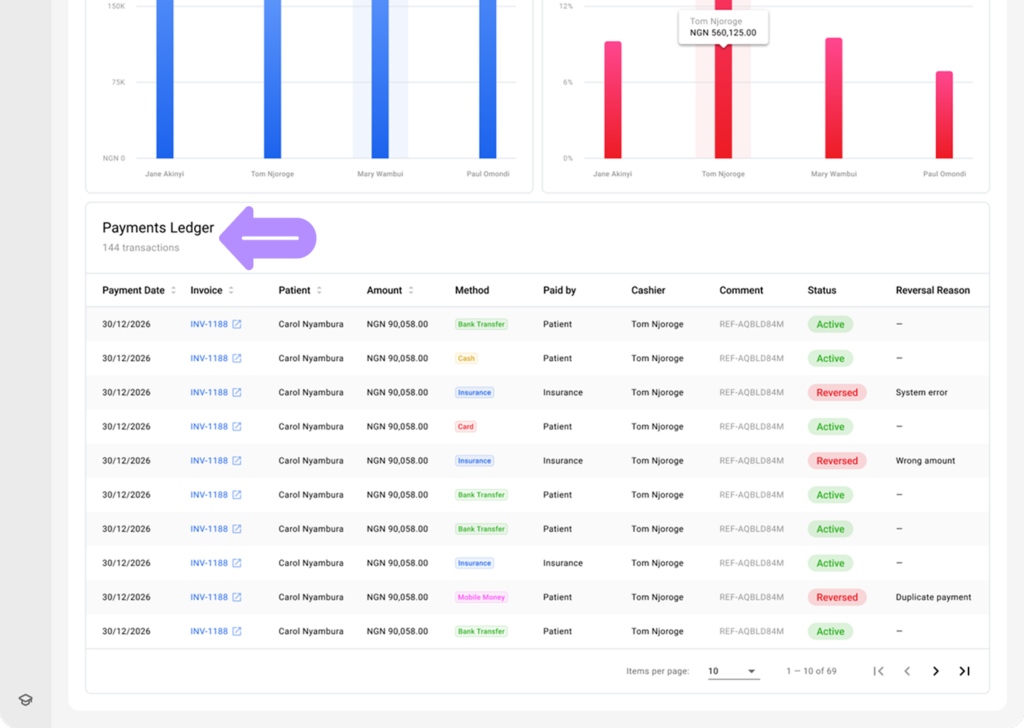Click the 1 – 10 of 69 range label
Viewport: 1024px width, 728px height.
pyautogui.click(x=811, y=671)
